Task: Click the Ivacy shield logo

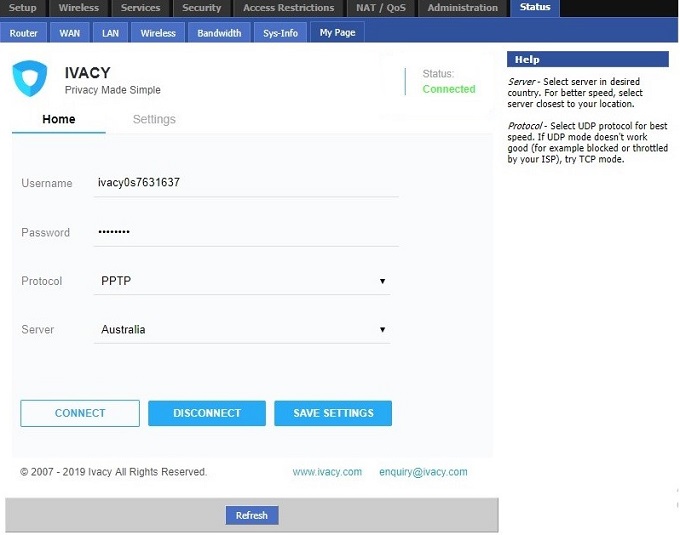Action: [29, 78]
